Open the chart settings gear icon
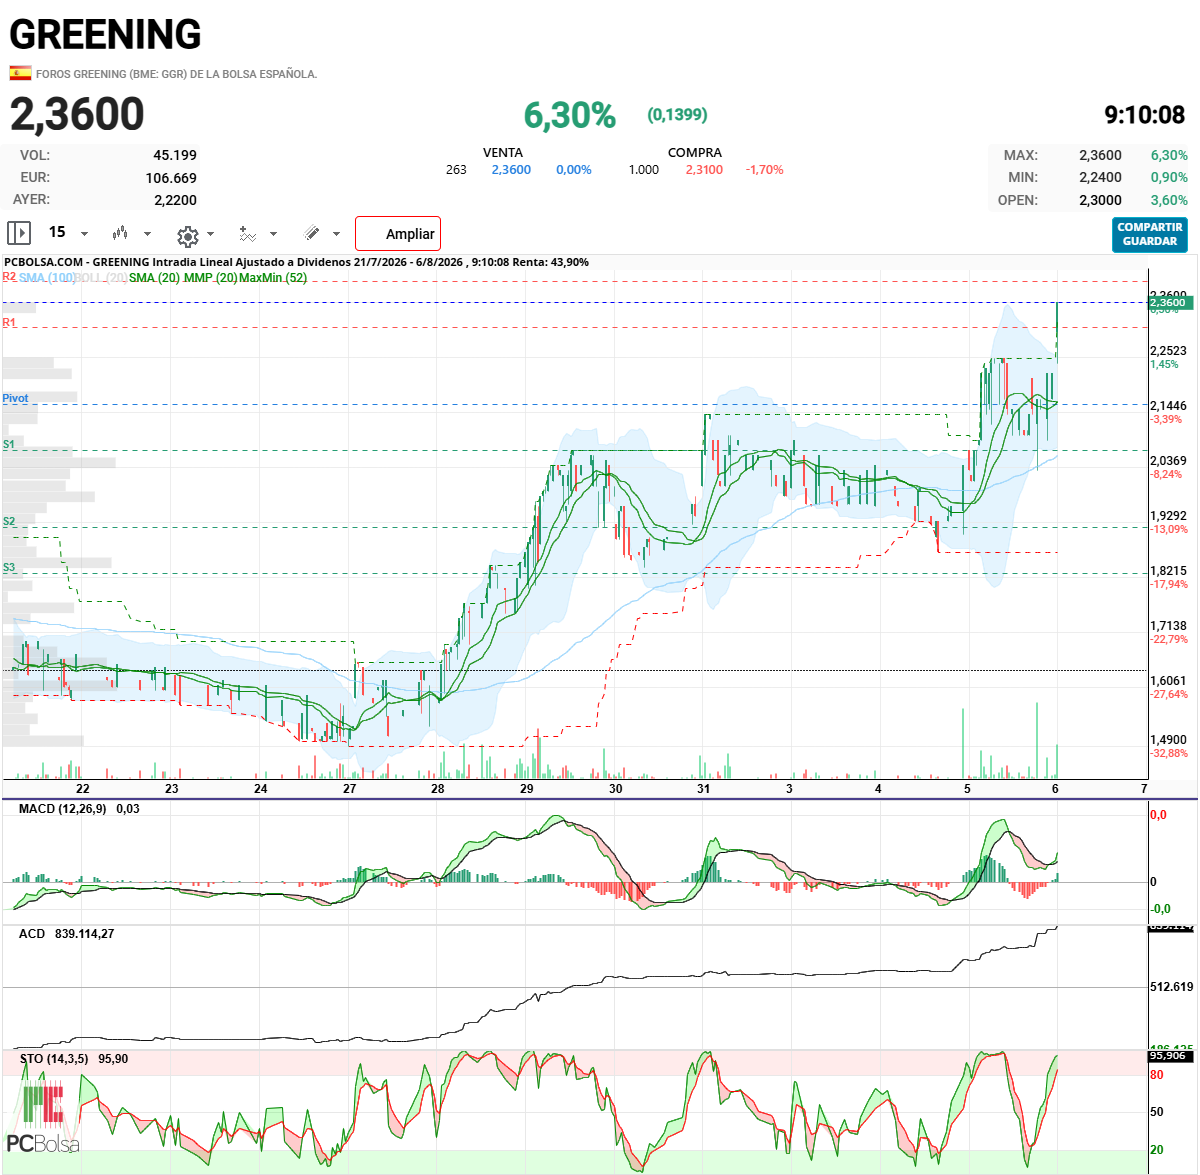The width and height of the screenshot is (1200, 1175). click(187, 235)
